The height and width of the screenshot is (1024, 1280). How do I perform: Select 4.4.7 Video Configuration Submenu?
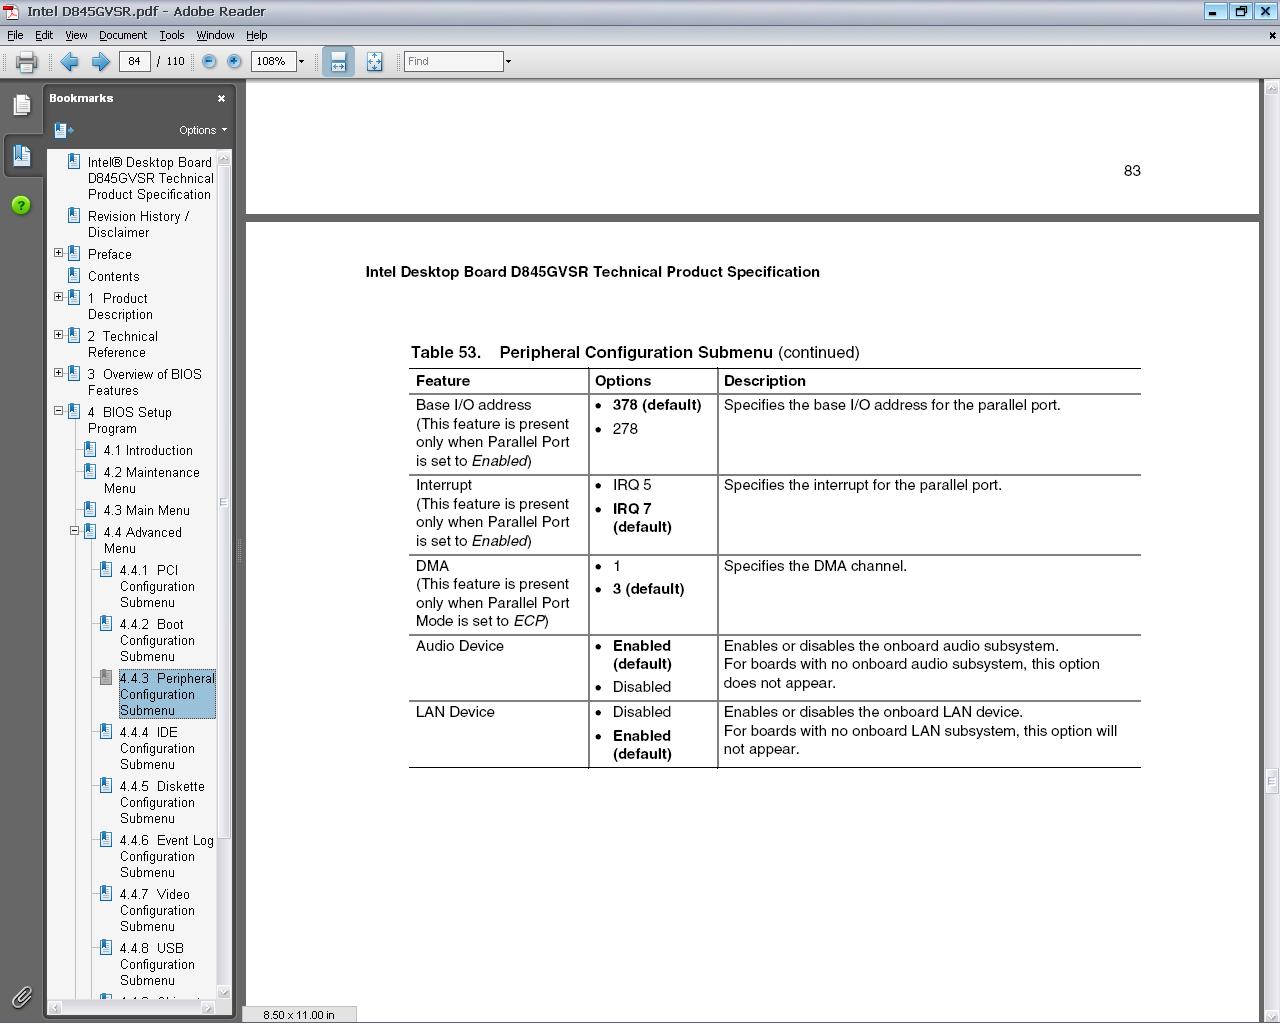coord(157,910)
